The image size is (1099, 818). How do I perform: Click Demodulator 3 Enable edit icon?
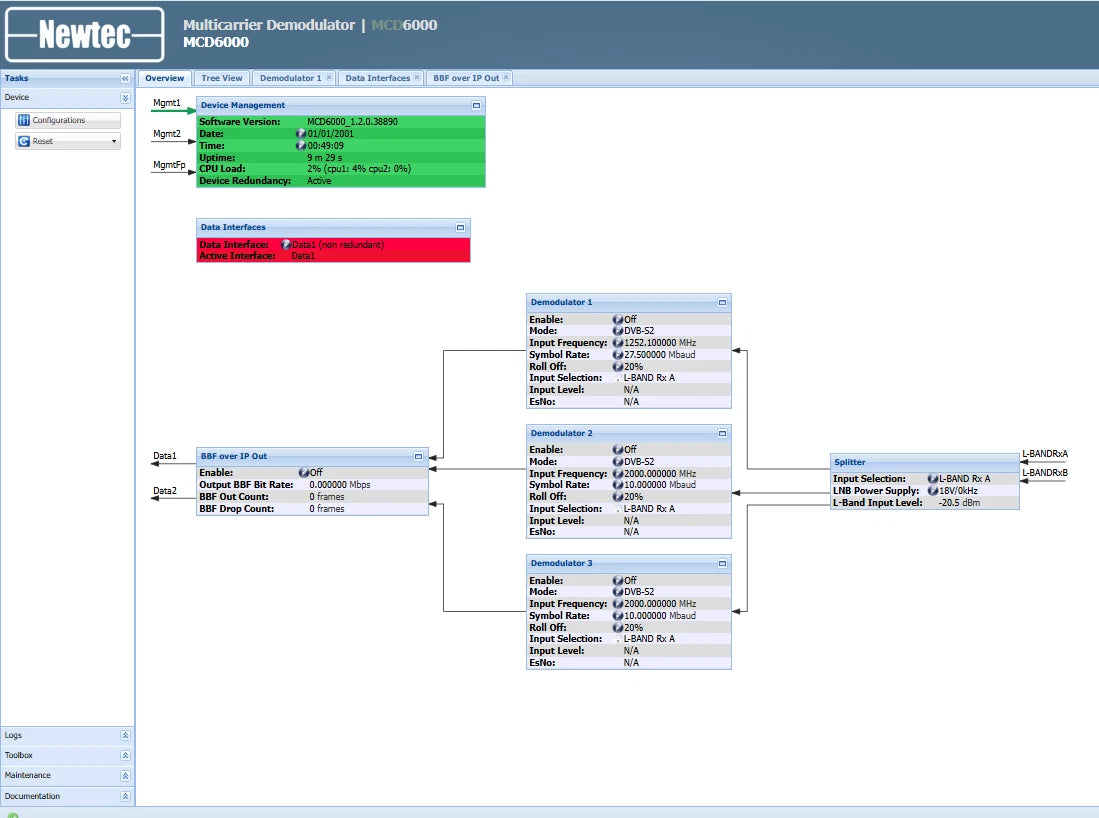tap(618, 580)
